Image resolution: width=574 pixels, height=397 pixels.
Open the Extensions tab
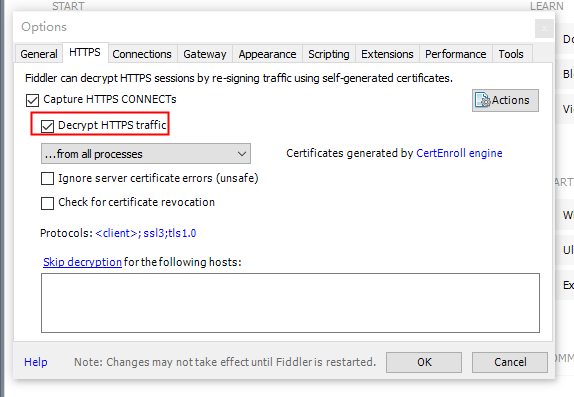387,54
